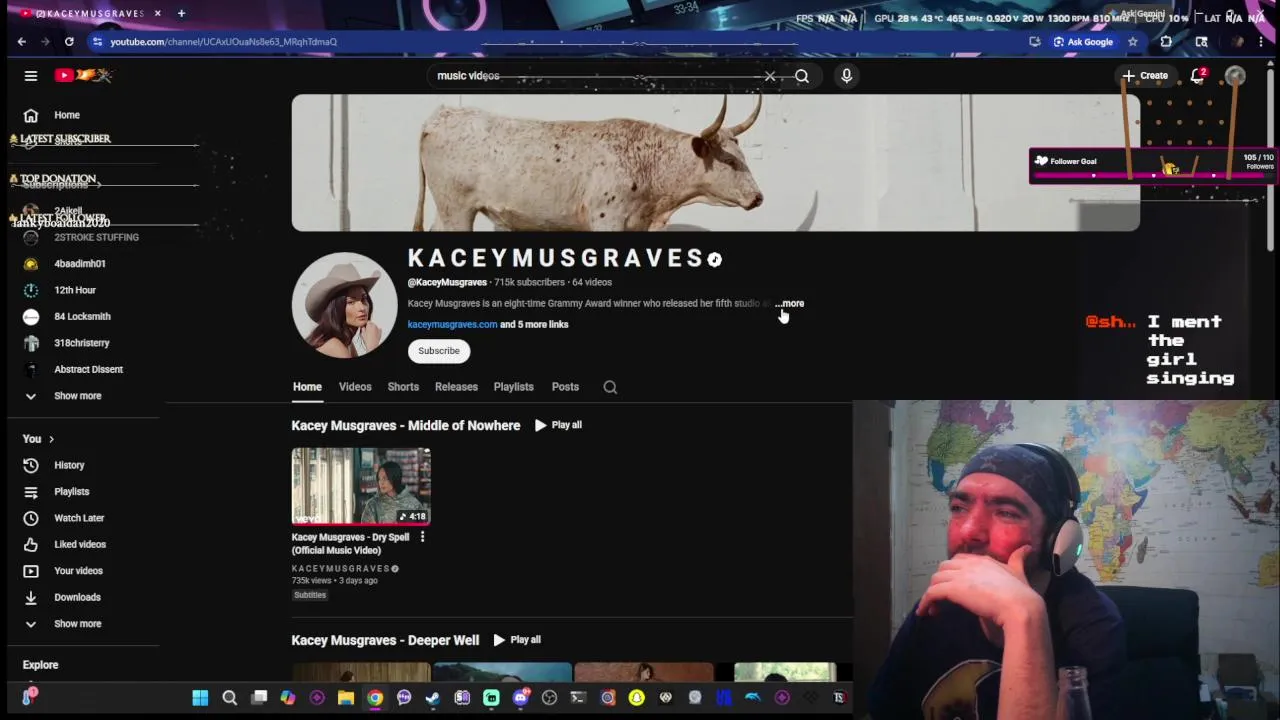This screenshot has height=720, width=1280.
Task: Play all in Deeper Well playlist
Action: tap(517, 640)
